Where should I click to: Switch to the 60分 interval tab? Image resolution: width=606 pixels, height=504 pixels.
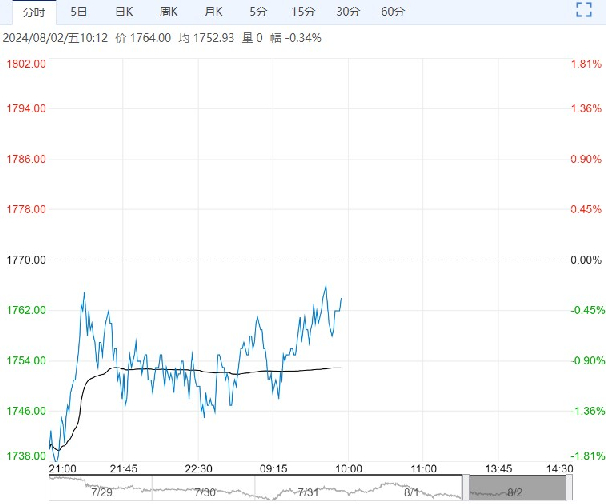(x=393, y=12)
